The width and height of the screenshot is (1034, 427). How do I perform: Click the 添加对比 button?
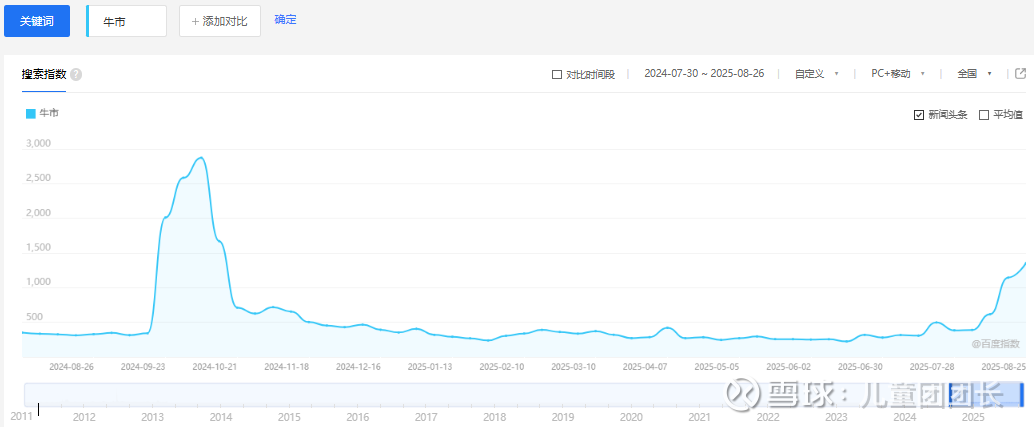pyautogui.click(x=220, y=21)
